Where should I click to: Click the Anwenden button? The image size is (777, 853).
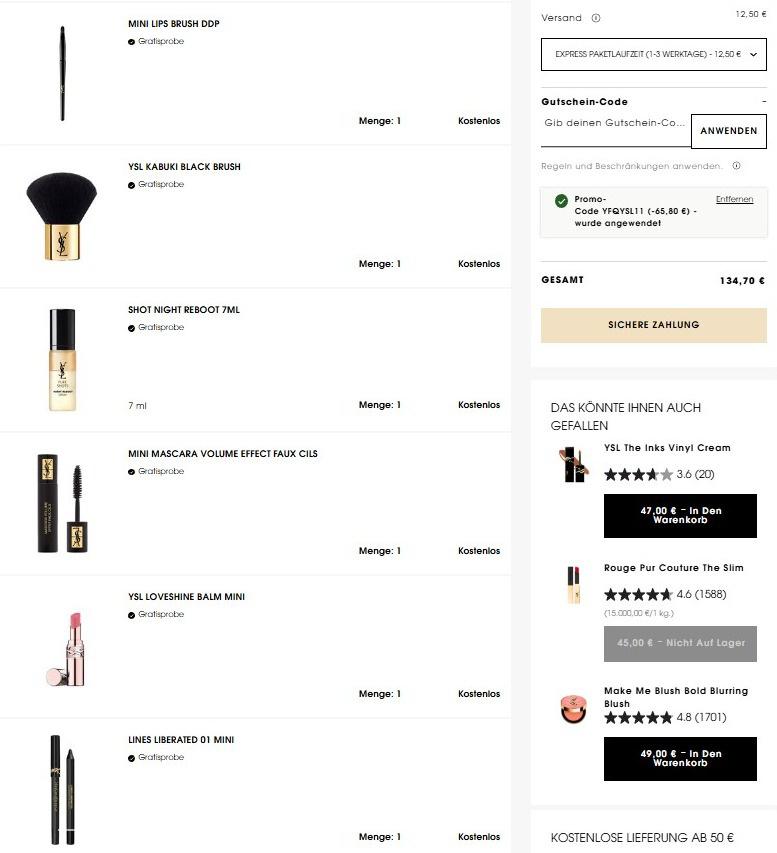[x=729, y=131]
